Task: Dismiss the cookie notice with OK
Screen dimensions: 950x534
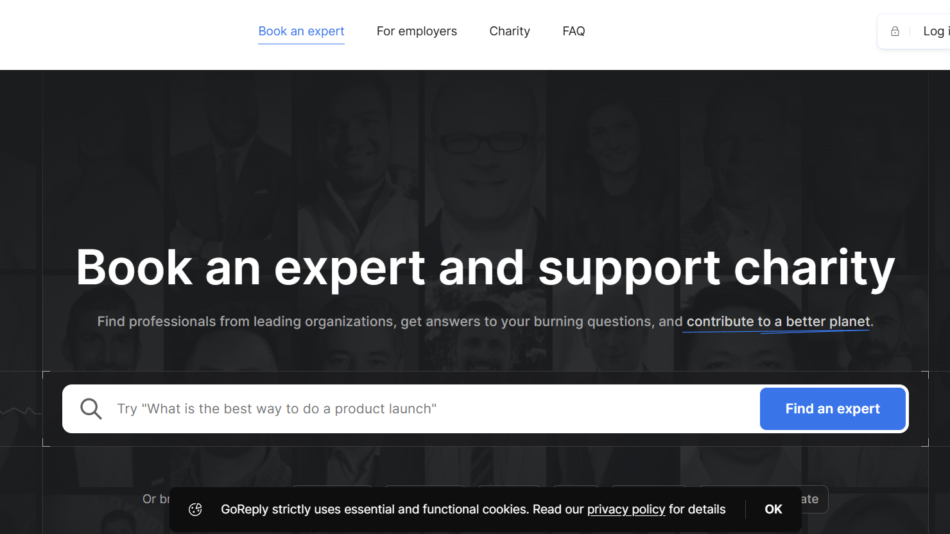Action: (x=773, y=509)
